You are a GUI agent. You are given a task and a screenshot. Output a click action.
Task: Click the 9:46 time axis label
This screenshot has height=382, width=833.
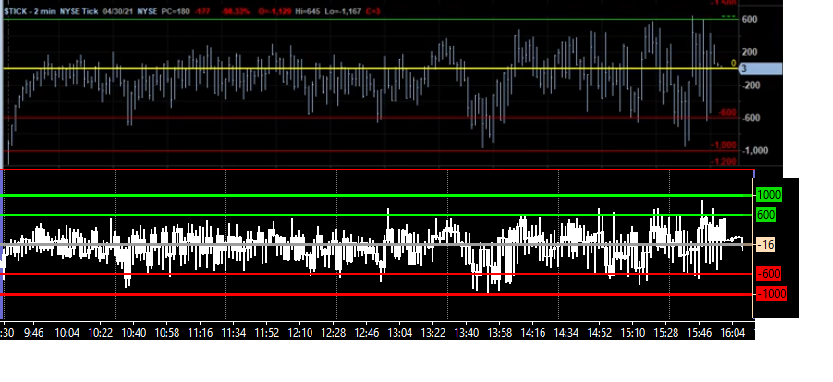click(34, 333)
